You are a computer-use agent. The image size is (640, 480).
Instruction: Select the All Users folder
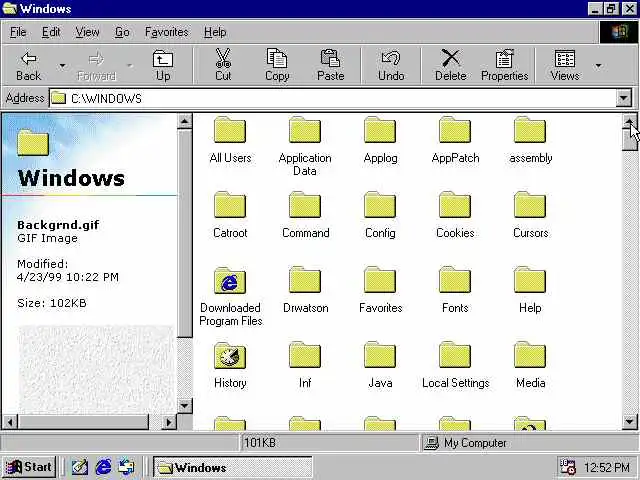230,140
